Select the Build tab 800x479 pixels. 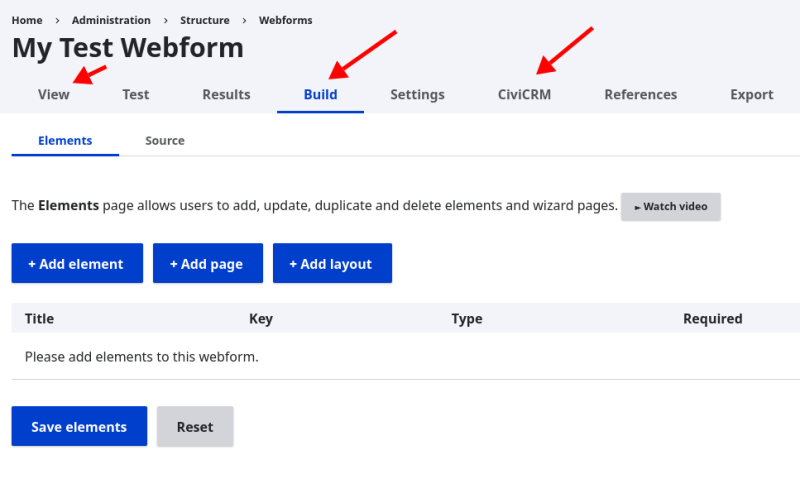click(320, 94)
